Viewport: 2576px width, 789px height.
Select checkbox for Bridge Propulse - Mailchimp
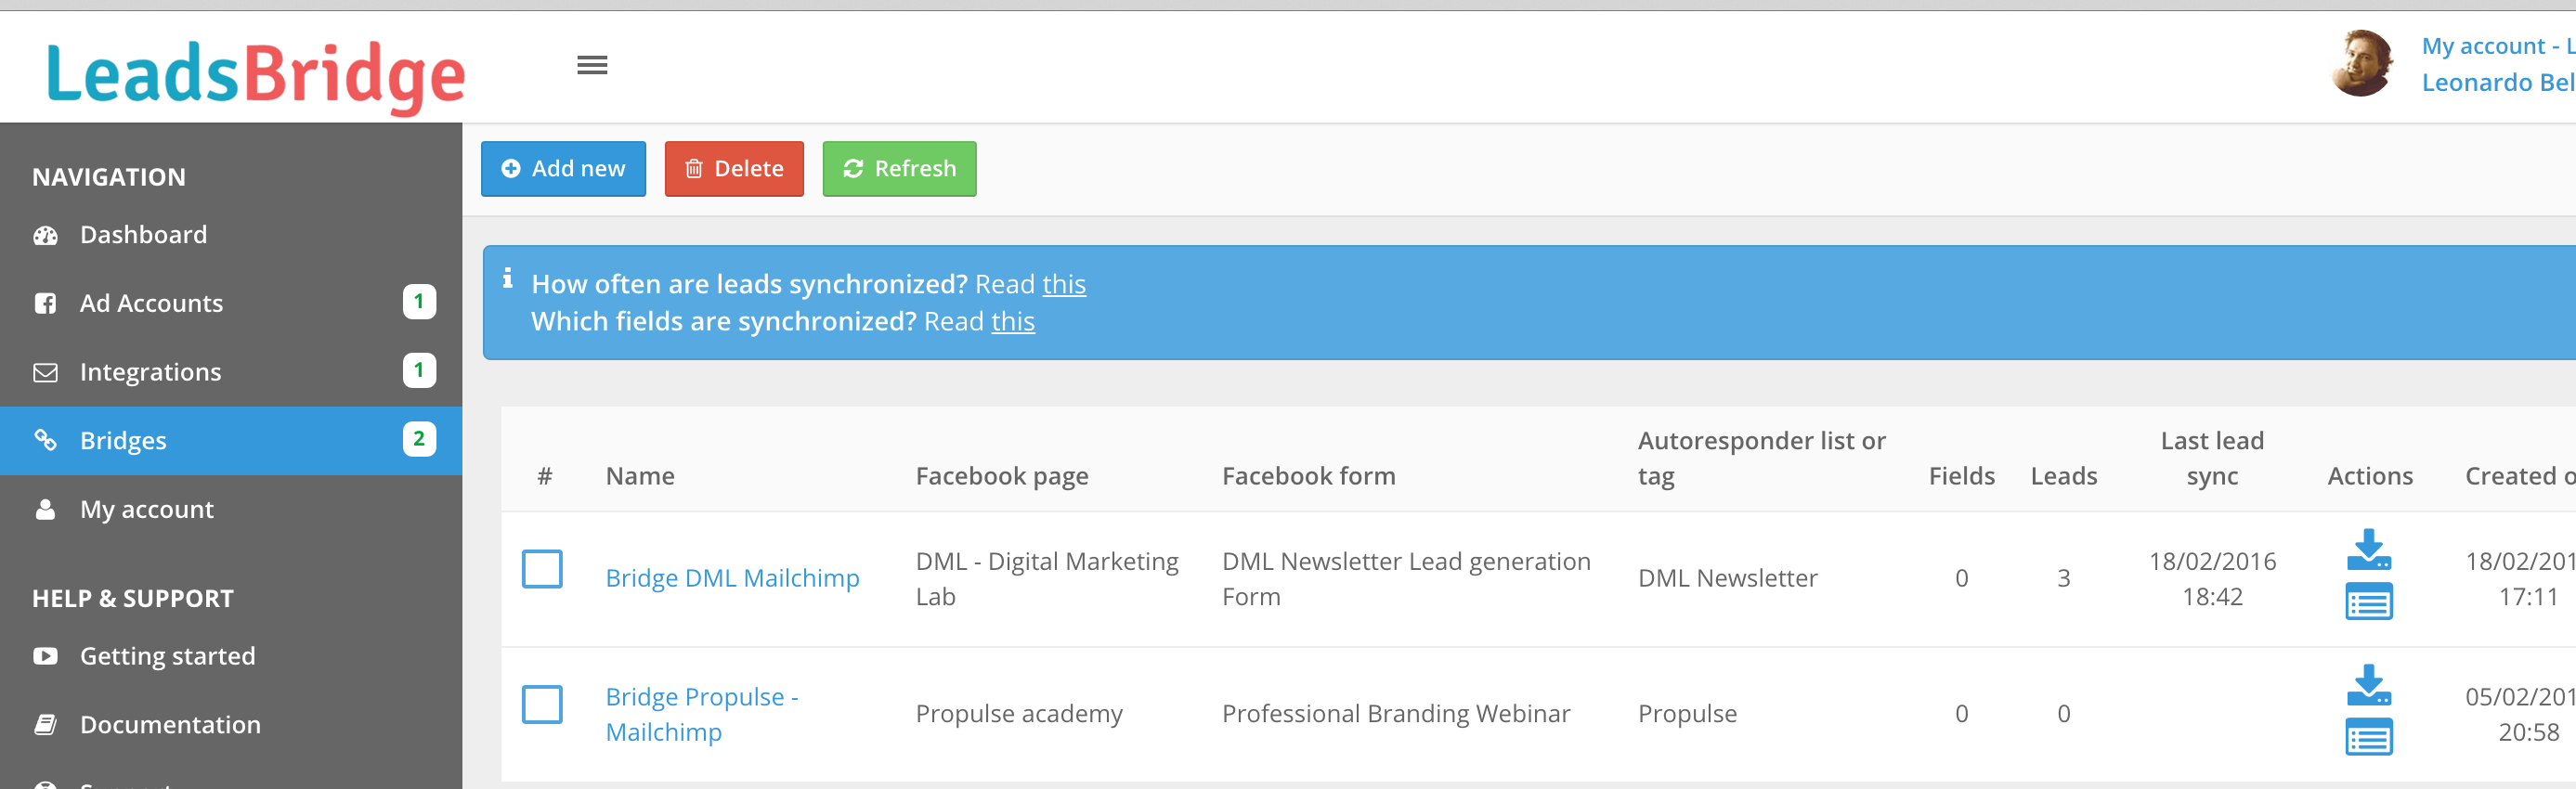pos(542,704)
